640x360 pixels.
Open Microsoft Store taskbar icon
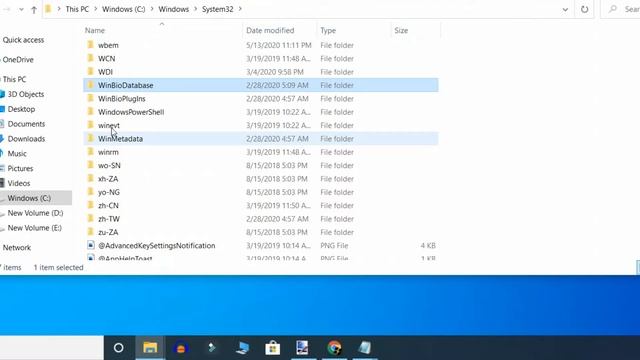click(x=272, y=348)
